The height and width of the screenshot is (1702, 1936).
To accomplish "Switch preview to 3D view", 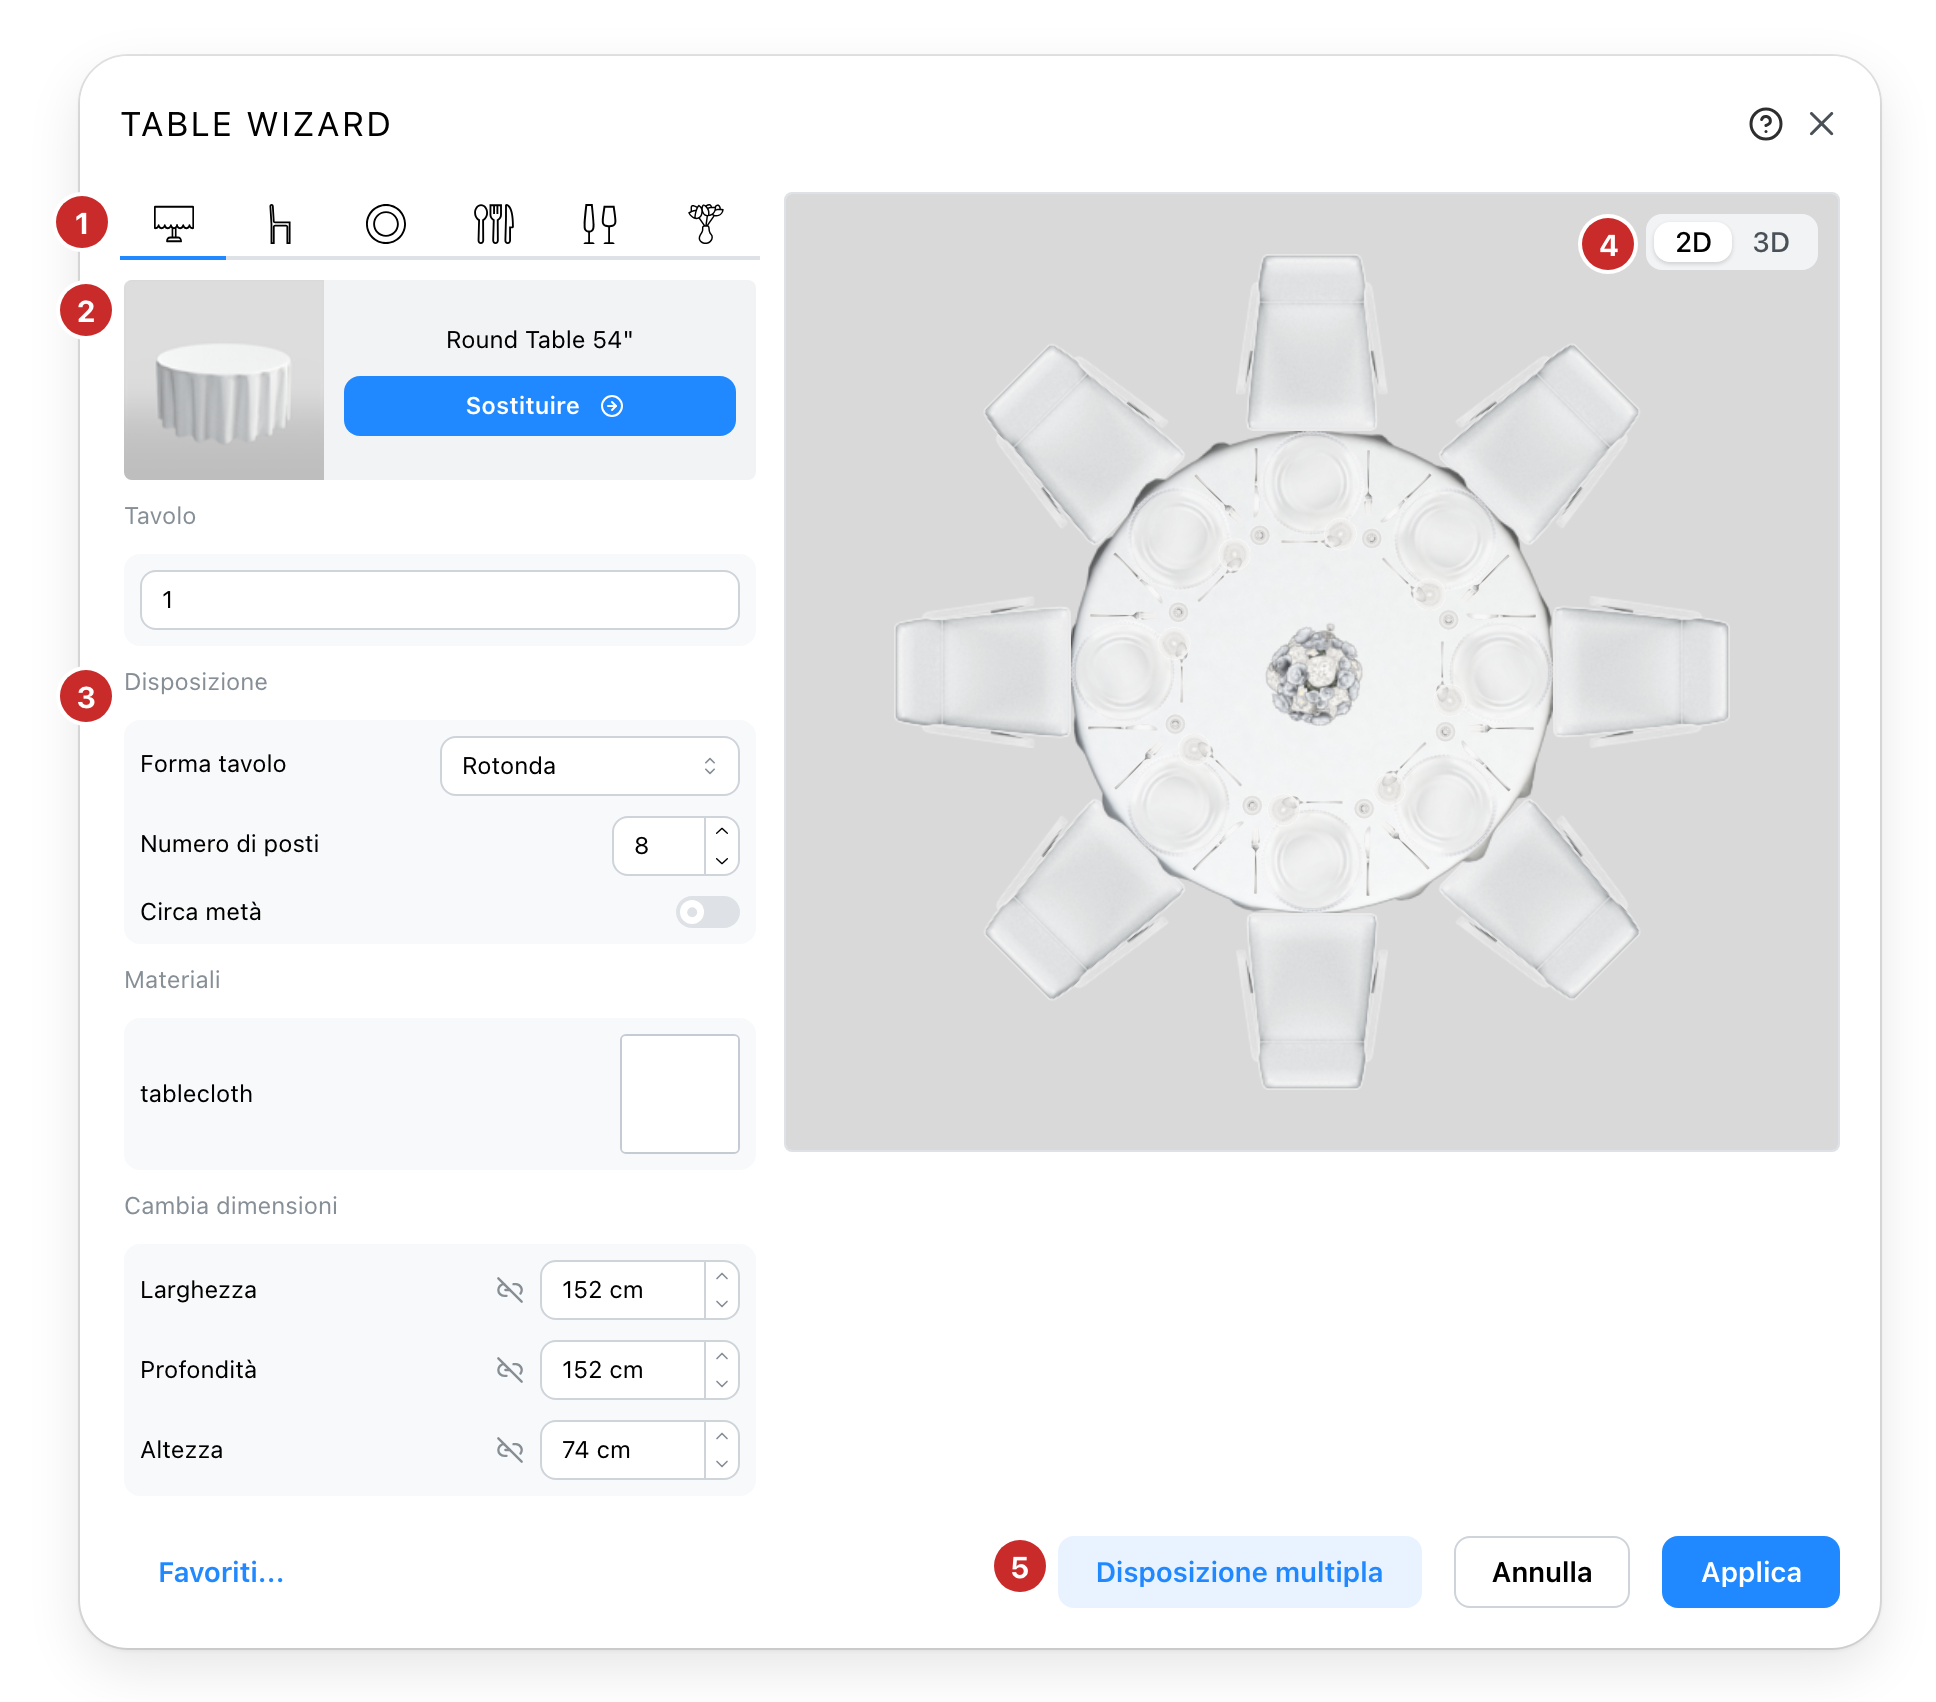I will [1771, 243].
